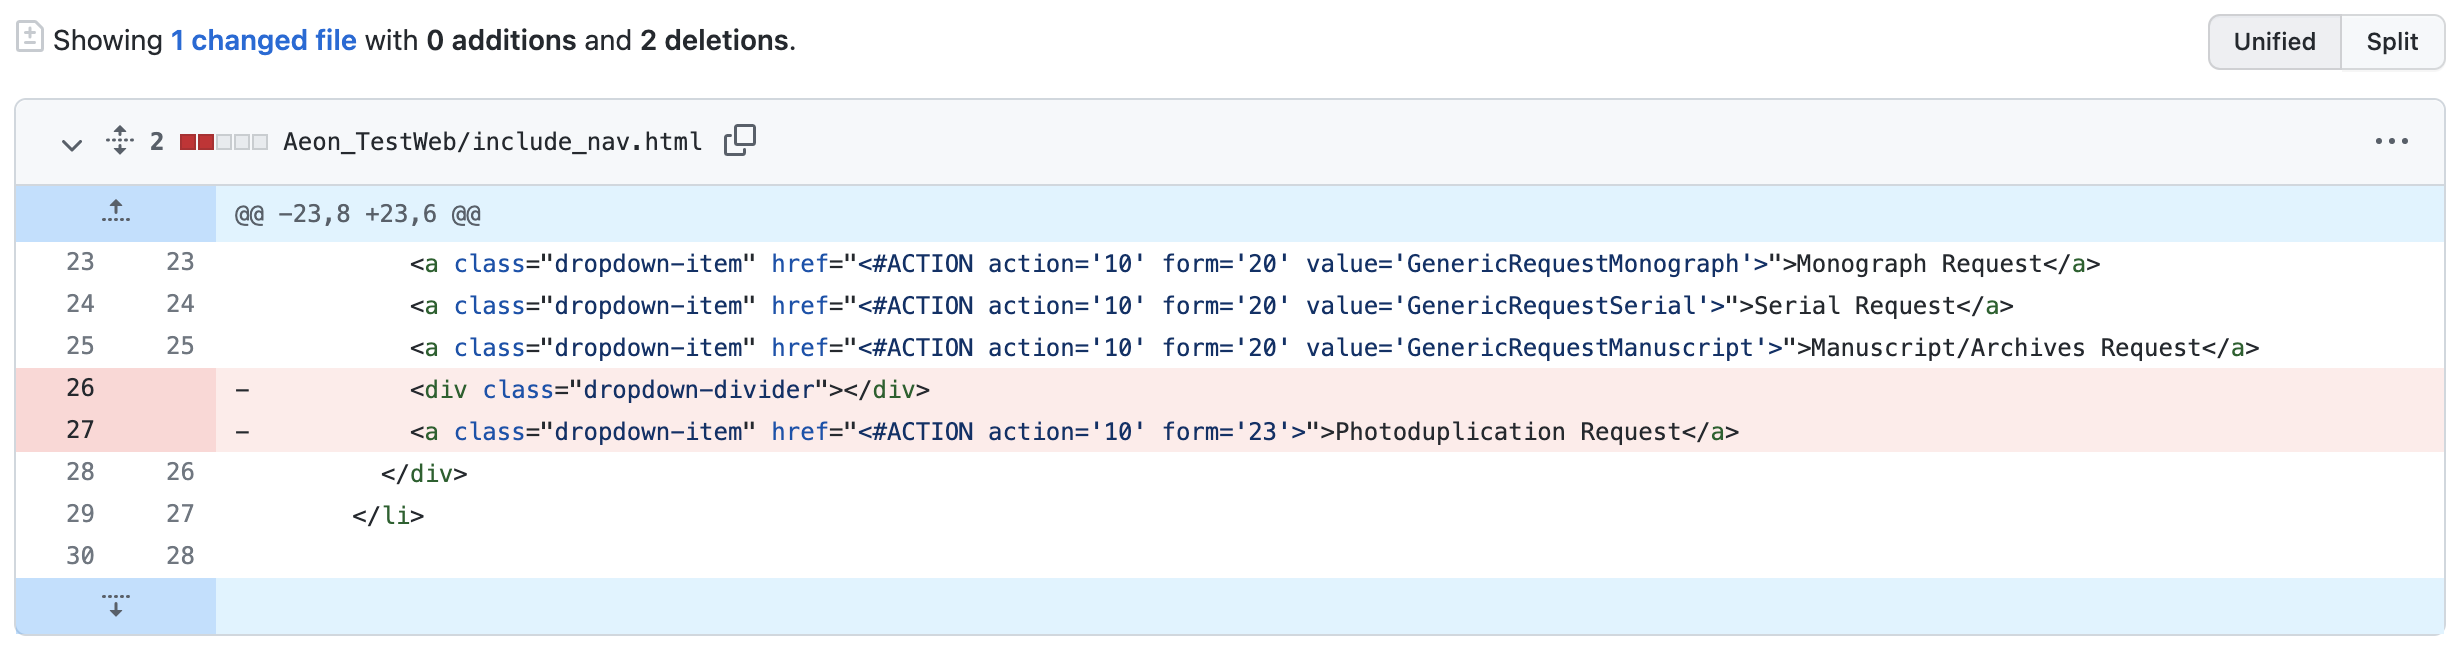Expand more context with the down arrow

coord(116,605)
